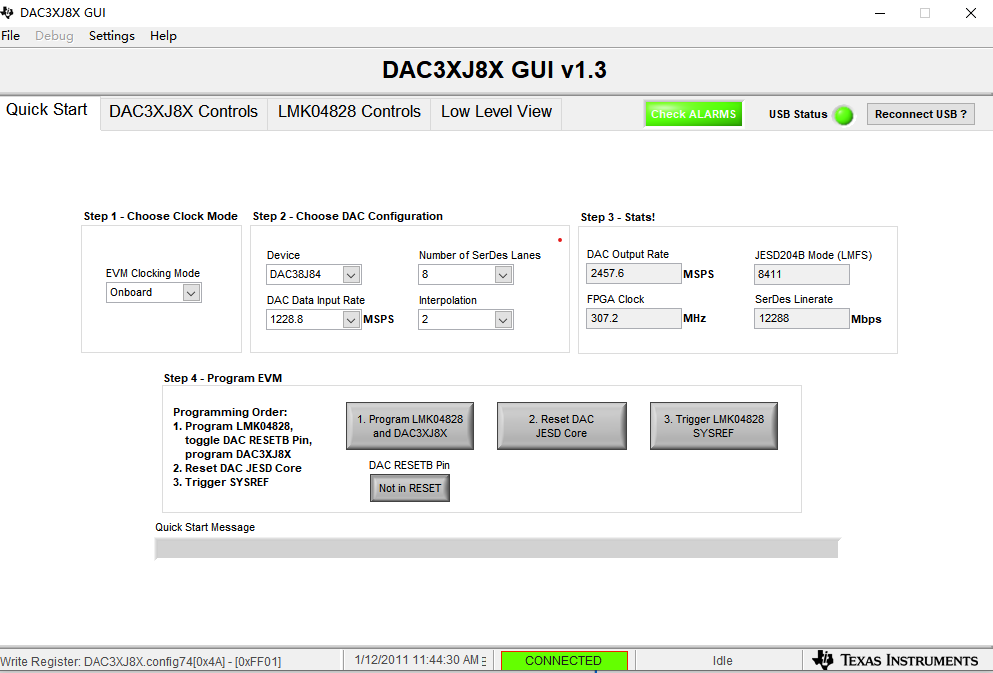Click the green Check ALARMS button

pyautogui.click(x=693, y=114)
